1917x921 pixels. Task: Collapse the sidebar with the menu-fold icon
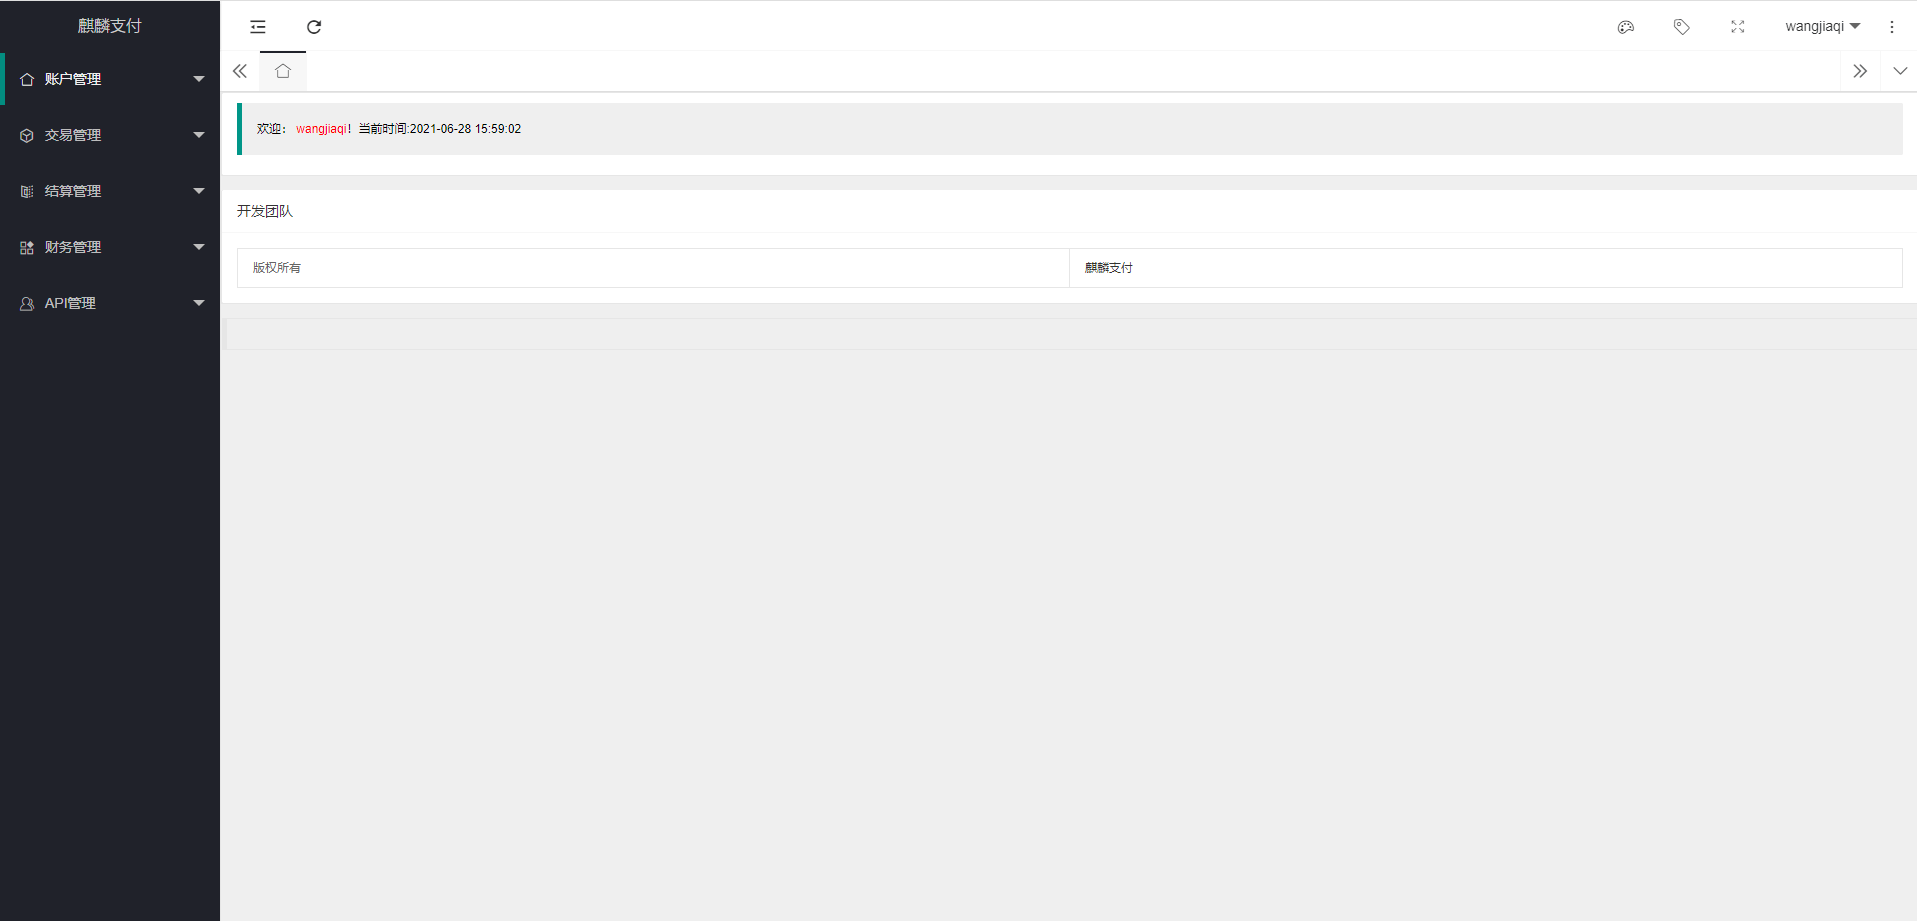click(258, 27)
